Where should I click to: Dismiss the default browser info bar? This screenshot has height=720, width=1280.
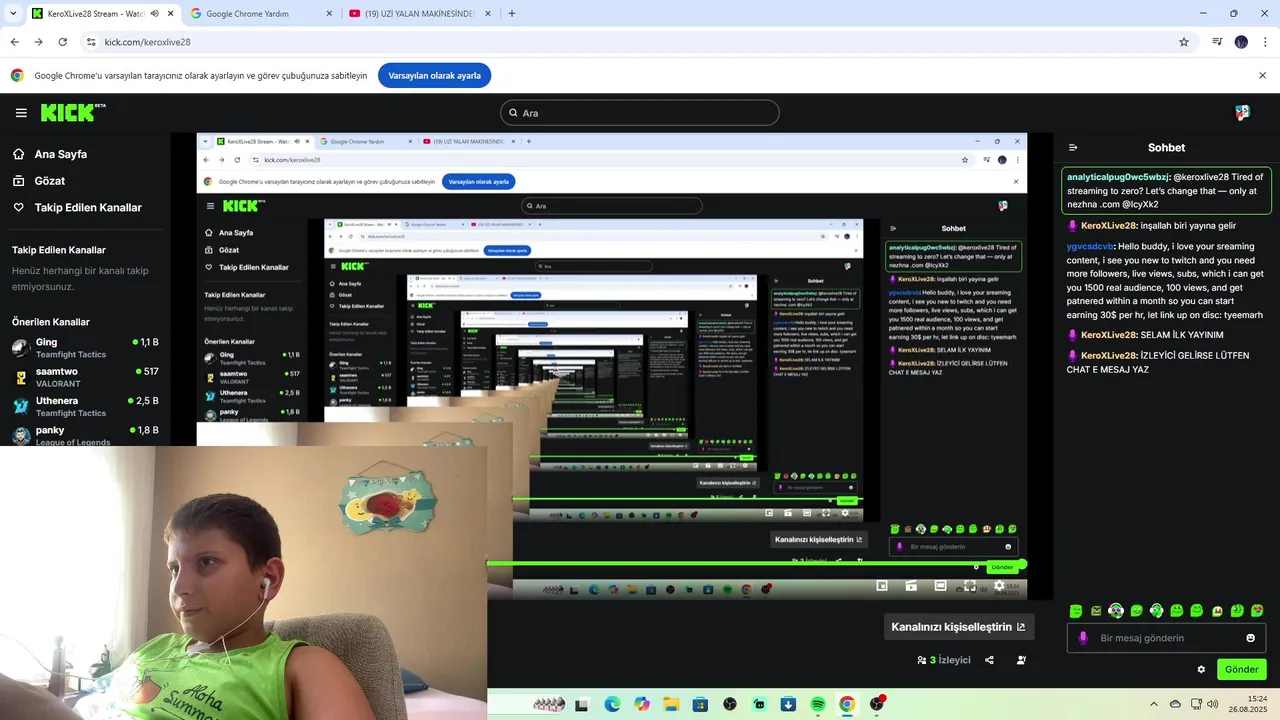(x=1262, y=76)
